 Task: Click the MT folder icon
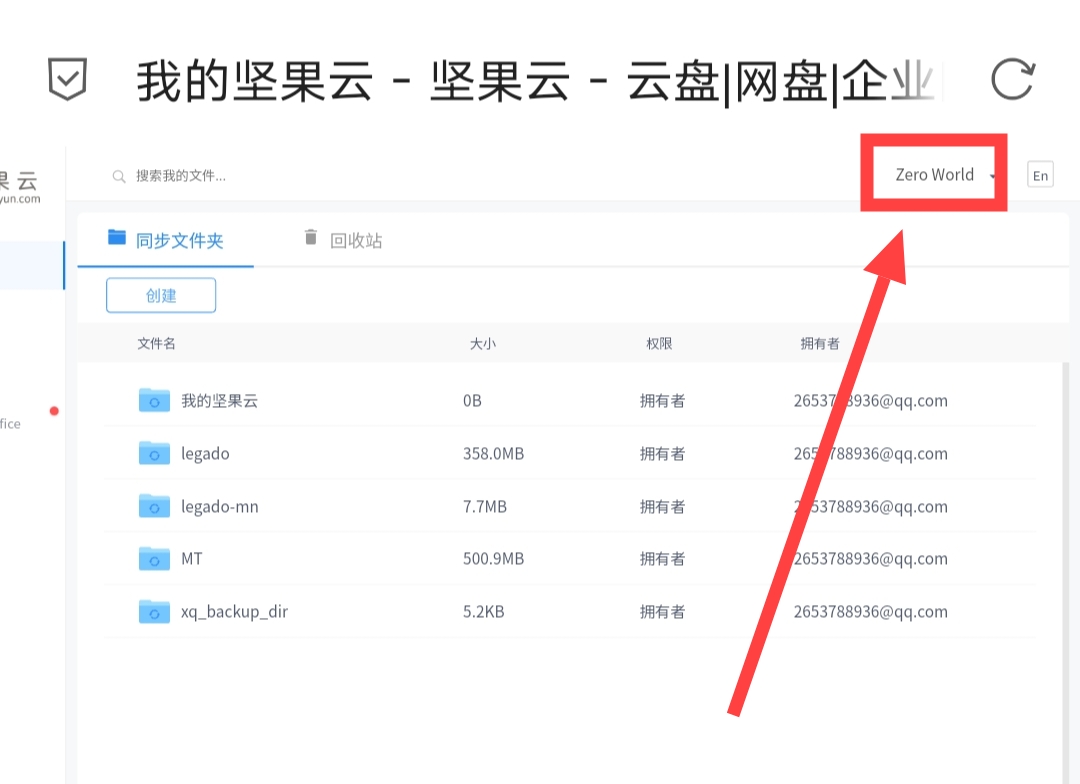(x=154, y=558)
